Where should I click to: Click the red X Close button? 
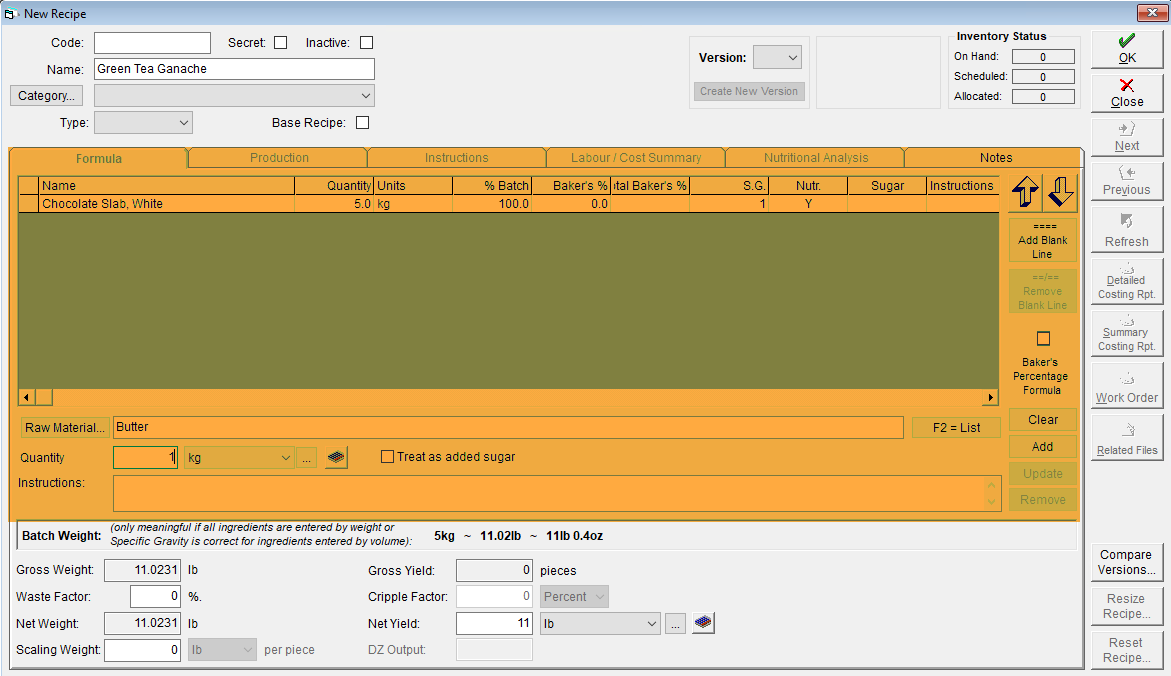(1127, 93)
